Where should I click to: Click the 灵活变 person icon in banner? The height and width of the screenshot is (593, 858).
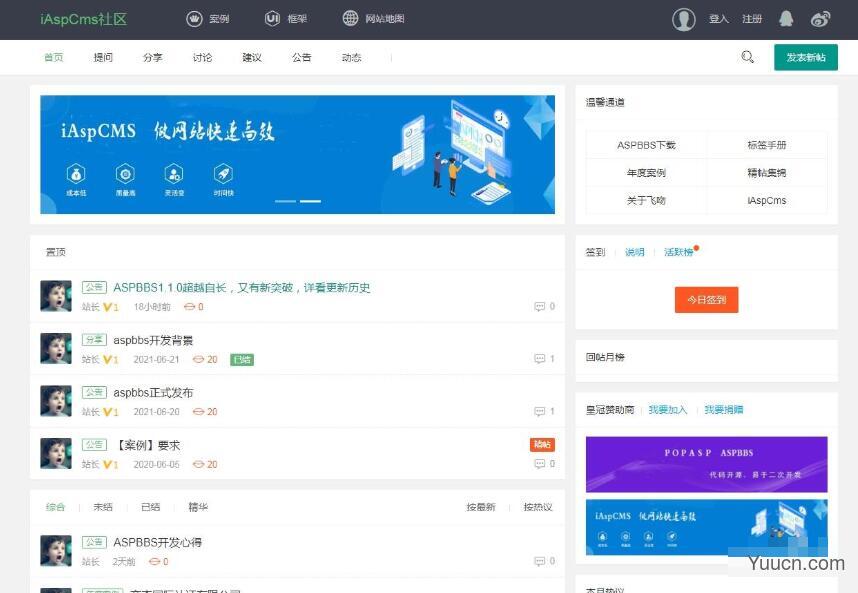click(174, 175)
